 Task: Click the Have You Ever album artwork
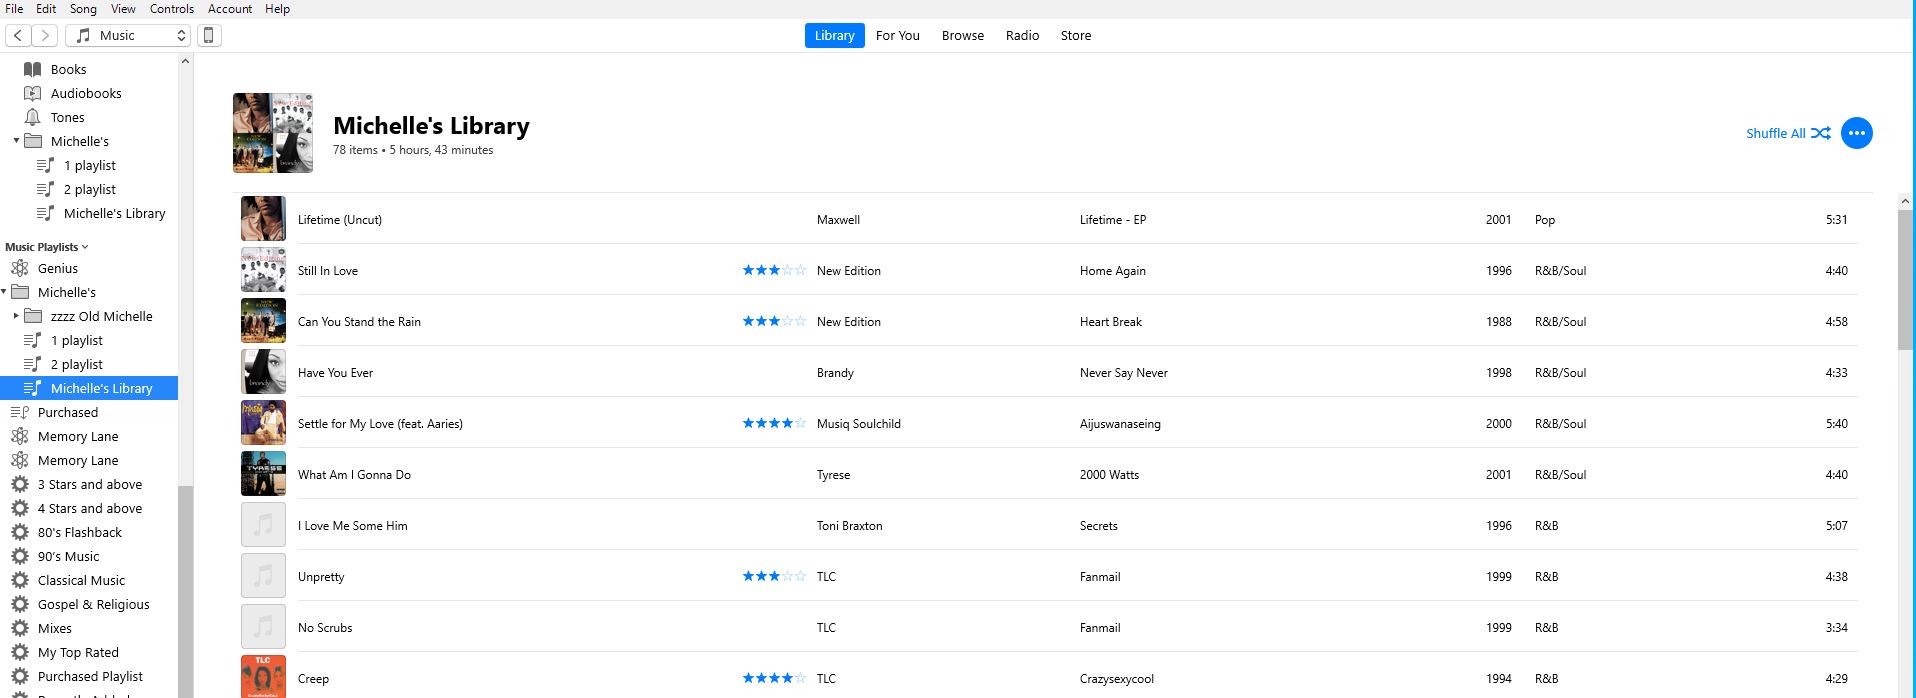263,372
